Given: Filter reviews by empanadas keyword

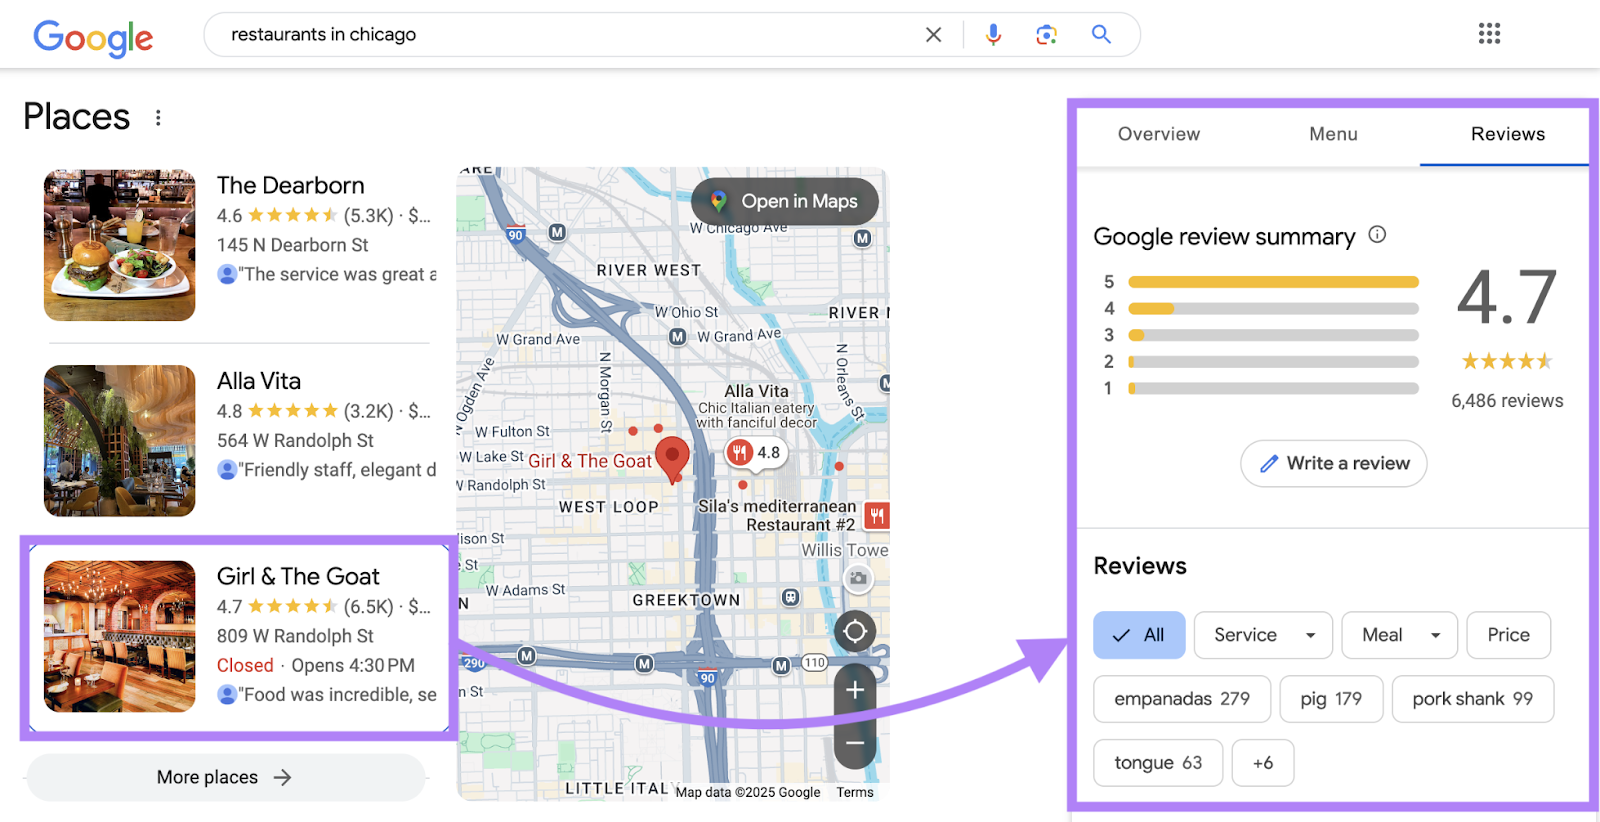Looking at the screenshot, I should click(x=1181, y=699).
